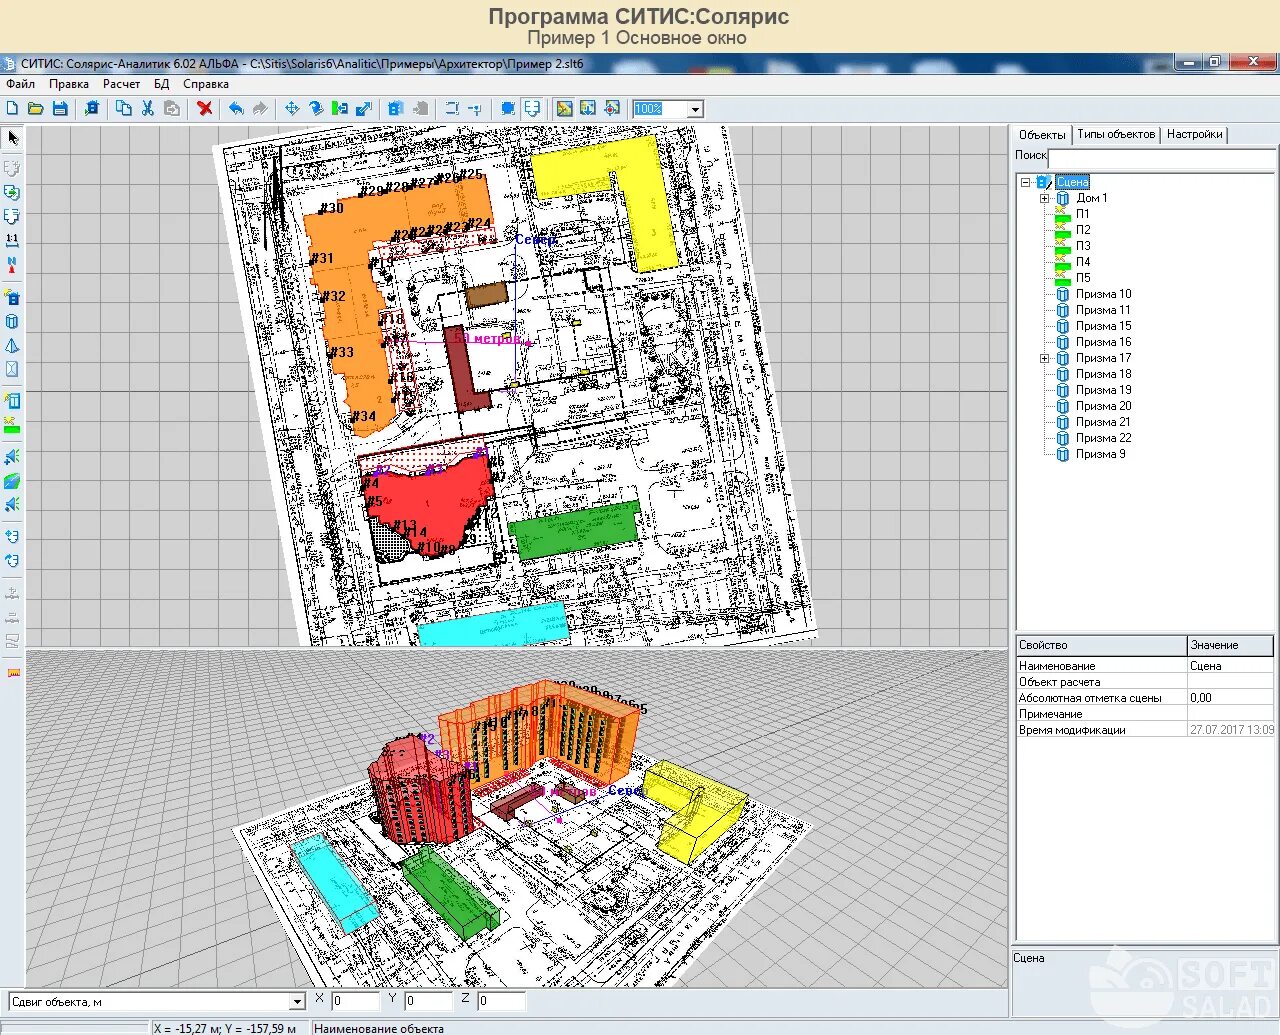1280x1035 pixels.
Task: Switch to the Типы объектов tab
Action: pyautogui.click(x=1116, y=134)
